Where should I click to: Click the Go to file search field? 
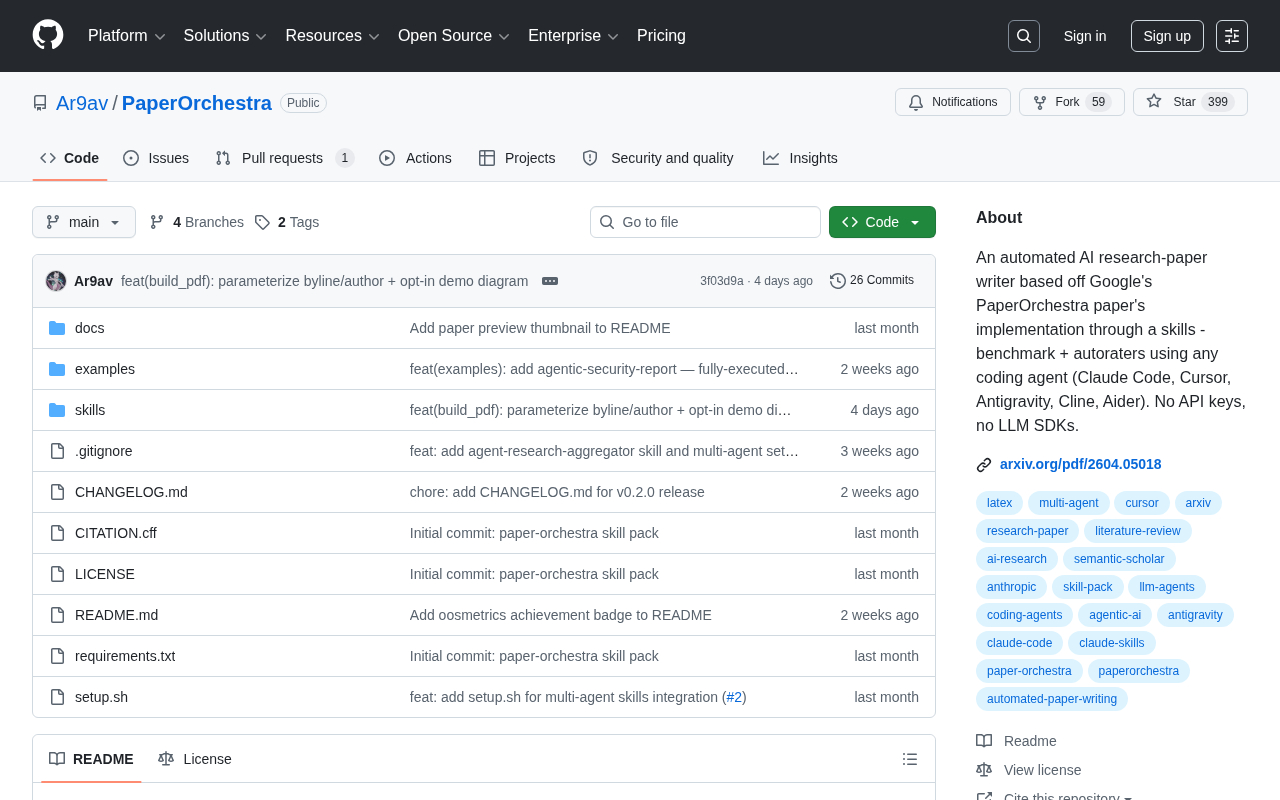coord(705,222)
